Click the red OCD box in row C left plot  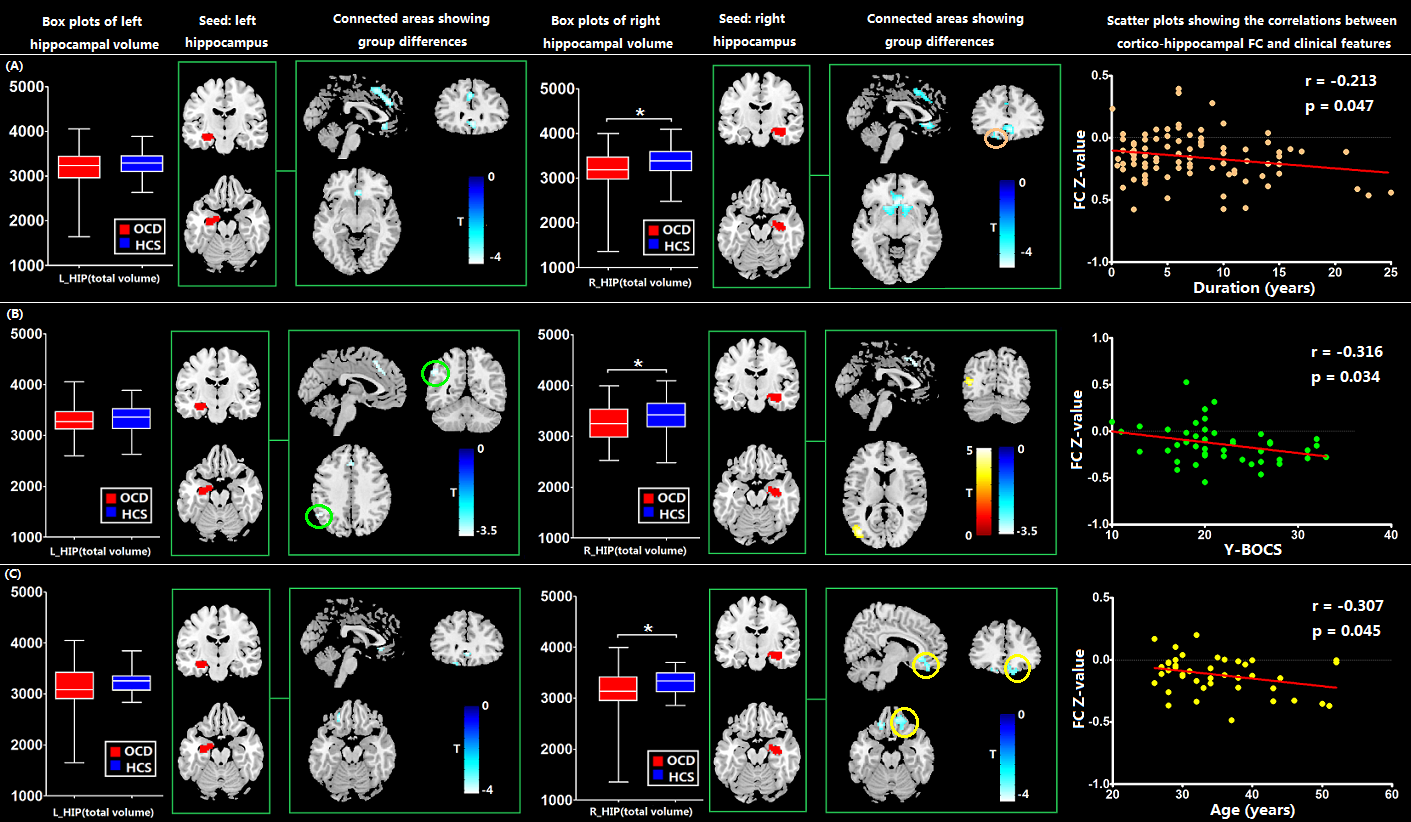pyautogui.click(x=76, y=685)
